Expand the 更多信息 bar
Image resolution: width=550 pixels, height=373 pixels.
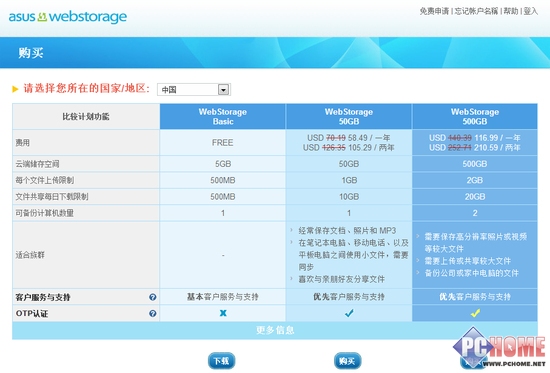point(275,330)
